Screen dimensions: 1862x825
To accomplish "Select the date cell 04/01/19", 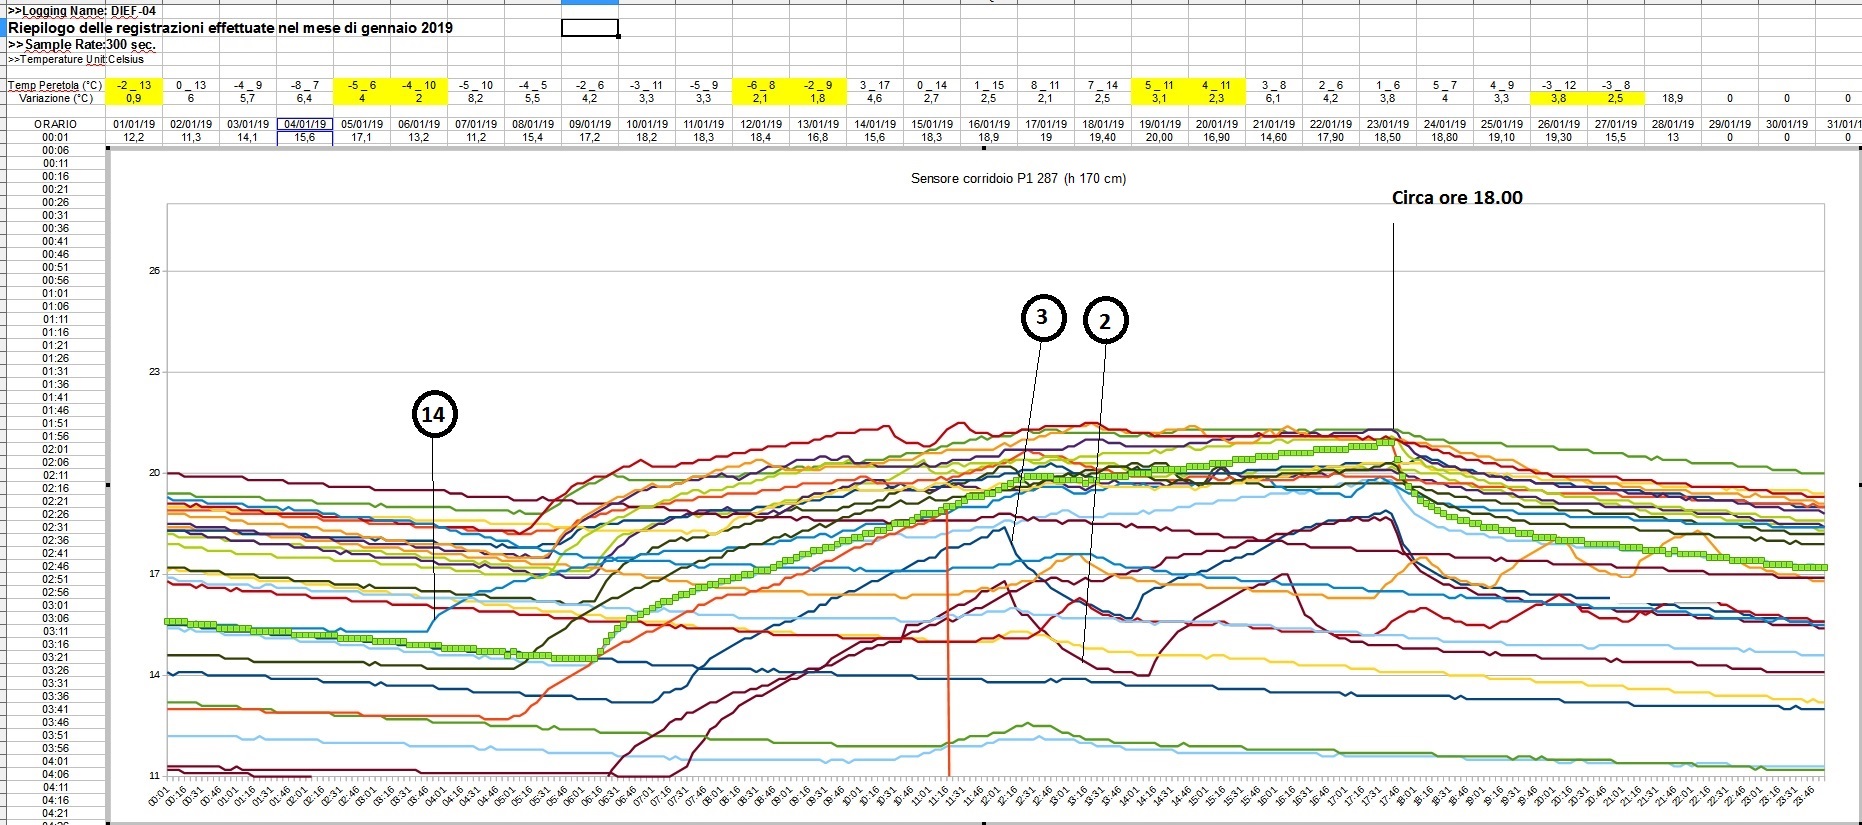I will pos(305,125).
